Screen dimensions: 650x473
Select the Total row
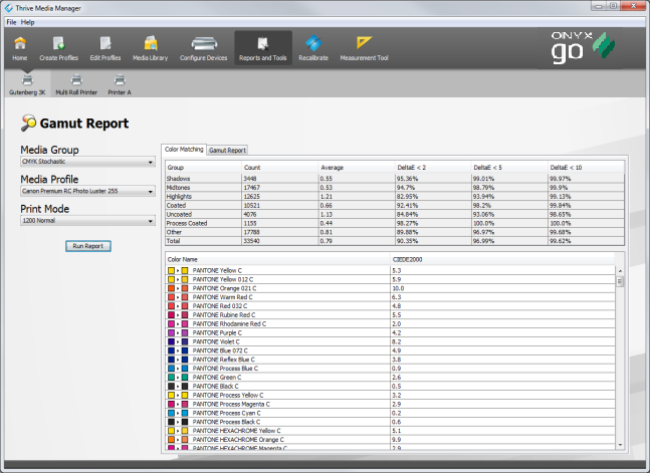pyautogui.click(x=395, y=241)
